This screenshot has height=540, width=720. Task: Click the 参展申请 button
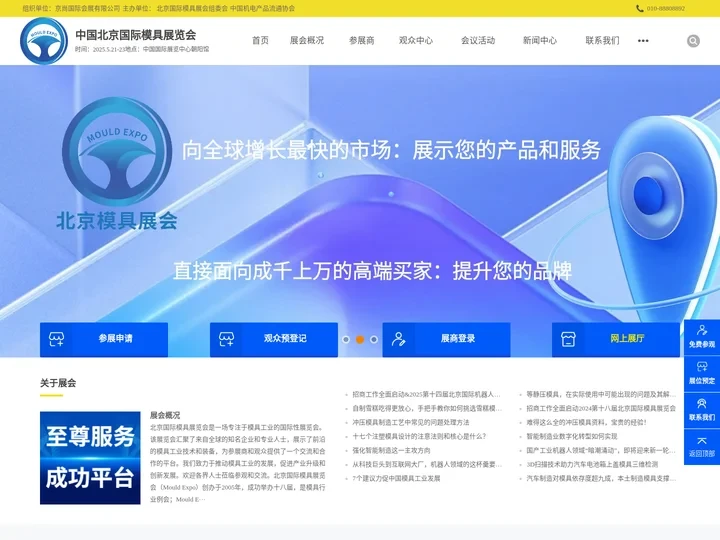coord(104,339)
